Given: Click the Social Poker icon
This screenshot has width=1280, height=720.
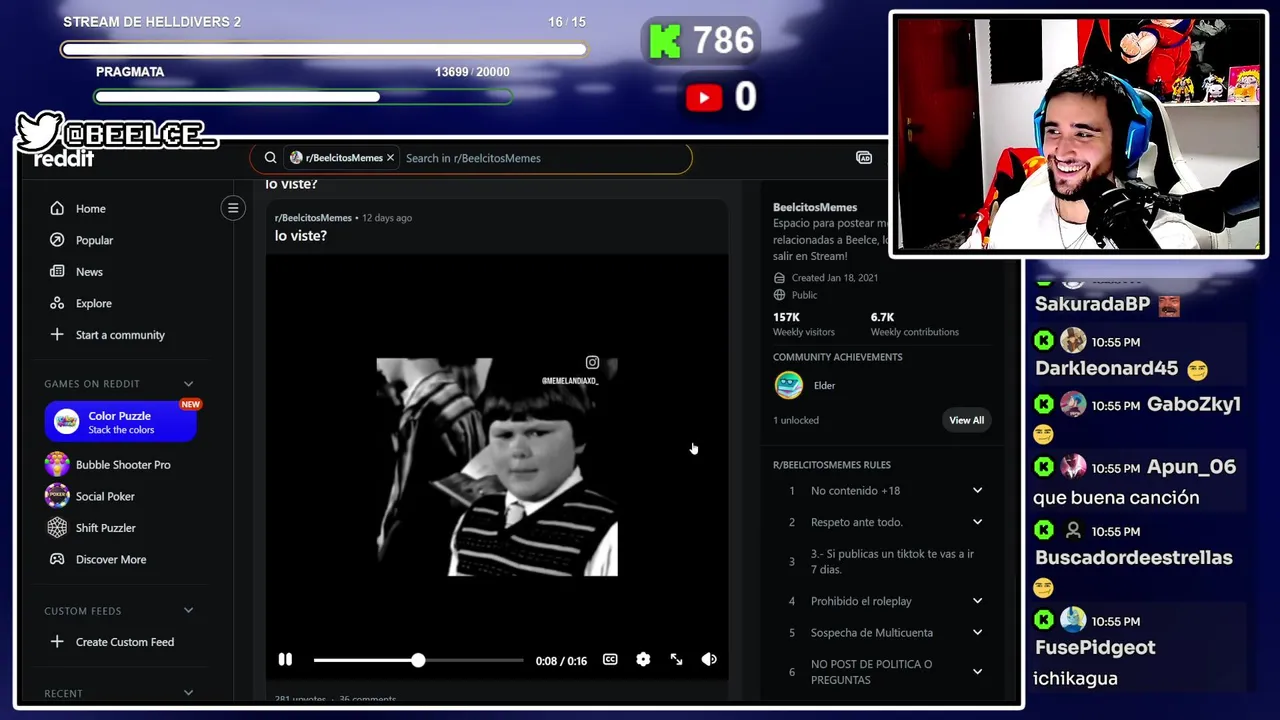Looking at the screenshot, I should point(57,496).
